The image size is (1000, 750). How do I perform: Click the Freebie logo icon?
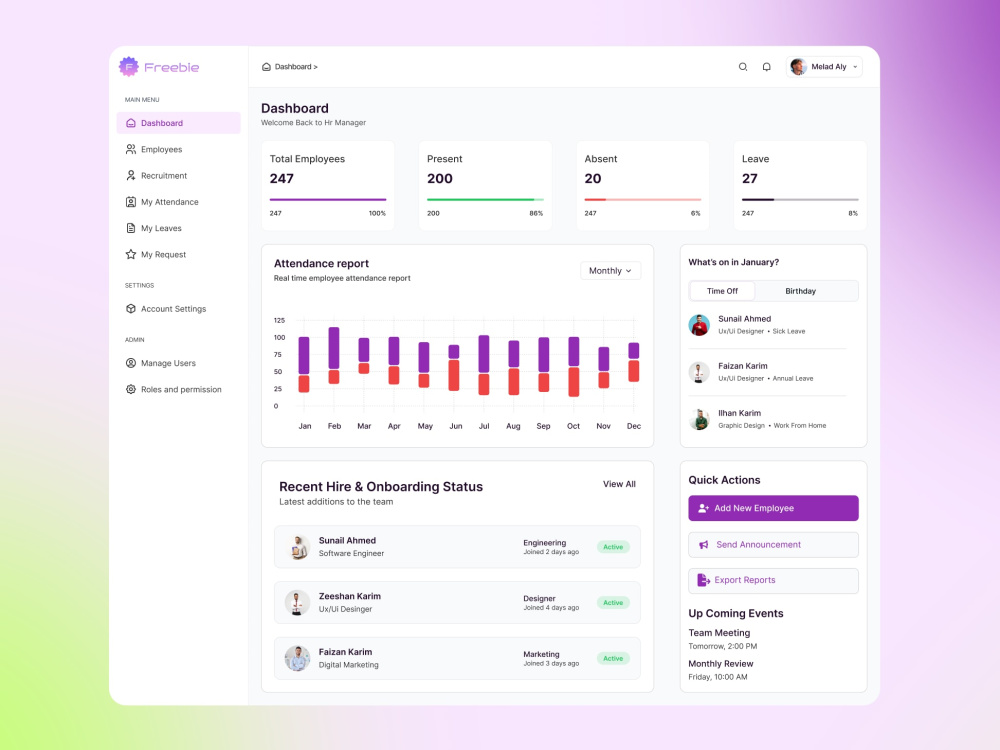coord(129,66)
